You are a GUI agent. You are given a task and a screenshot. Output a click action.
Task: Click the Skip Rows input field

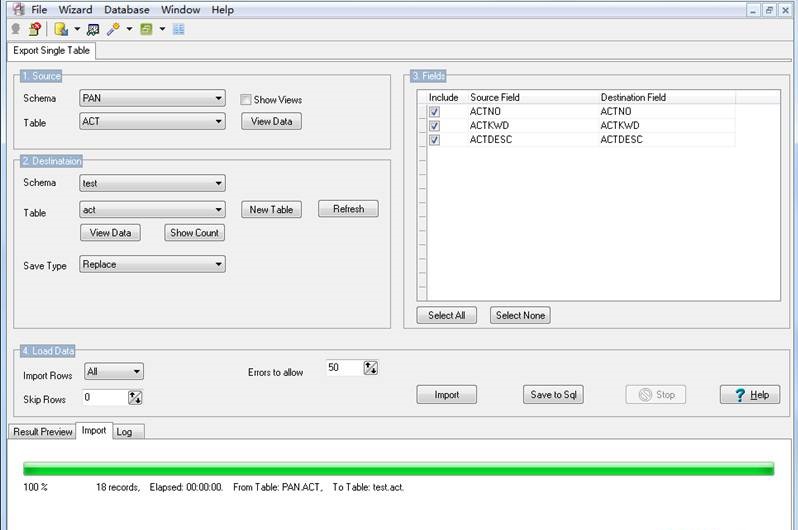106,398
